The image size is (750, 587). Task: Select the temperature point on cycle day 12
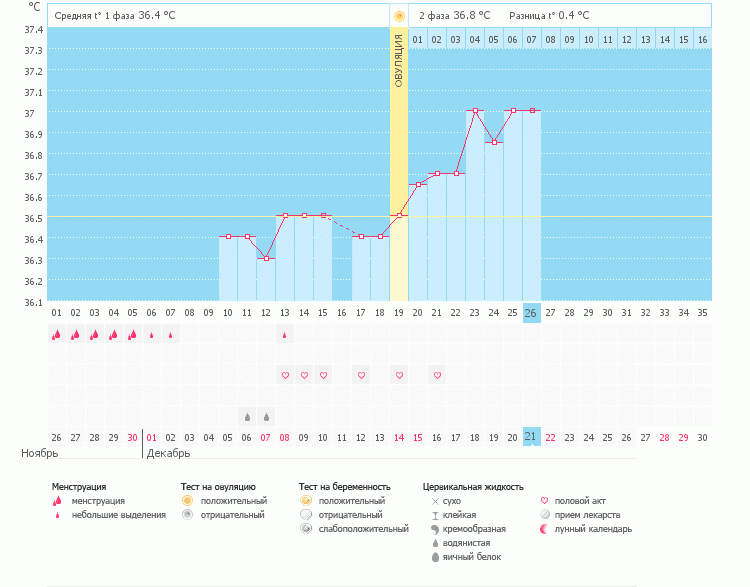click(x=266, y=258)
